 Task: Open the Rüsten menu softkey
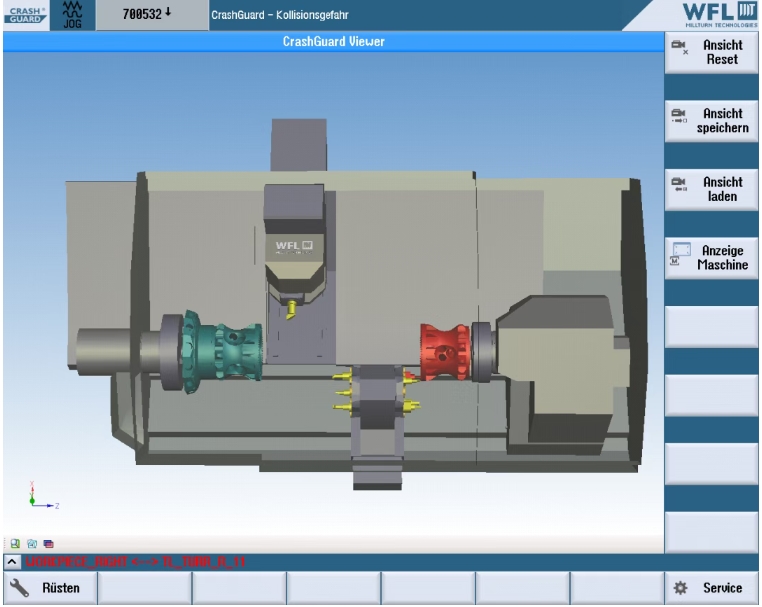point(50,588)
